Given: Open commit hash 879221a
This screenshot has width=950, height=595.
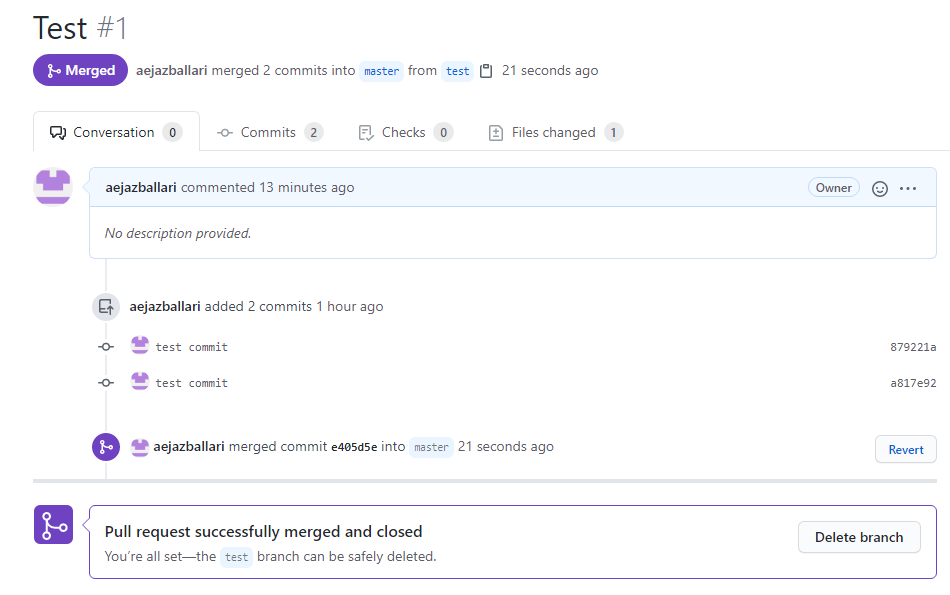Looking at the screenshot, I should (913, 347).
